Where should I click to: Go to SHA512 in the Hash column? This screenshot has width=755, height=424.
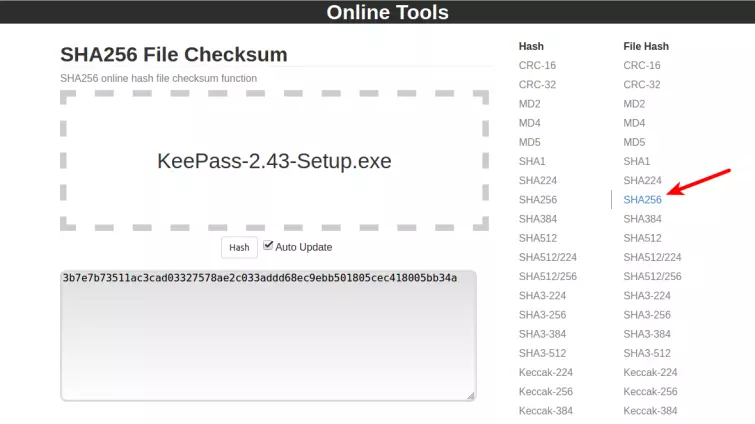537,238
